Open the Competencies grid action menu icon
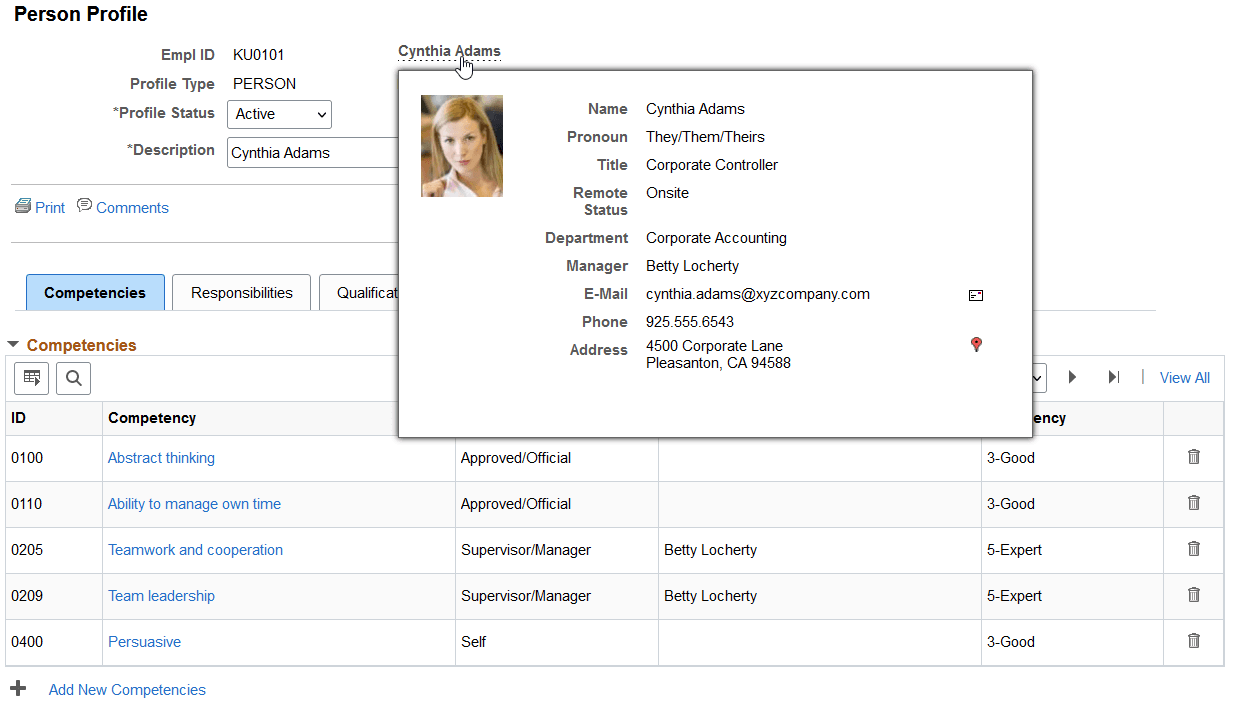The image size is (1233, 710). coord(31,378)
